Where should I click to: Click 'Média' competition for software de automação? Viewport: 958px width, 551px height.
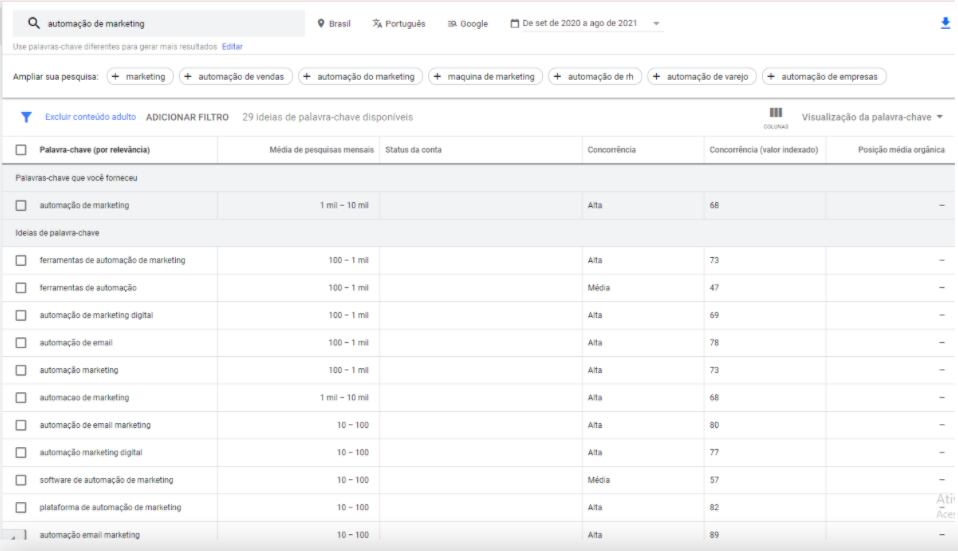(599, 480)
